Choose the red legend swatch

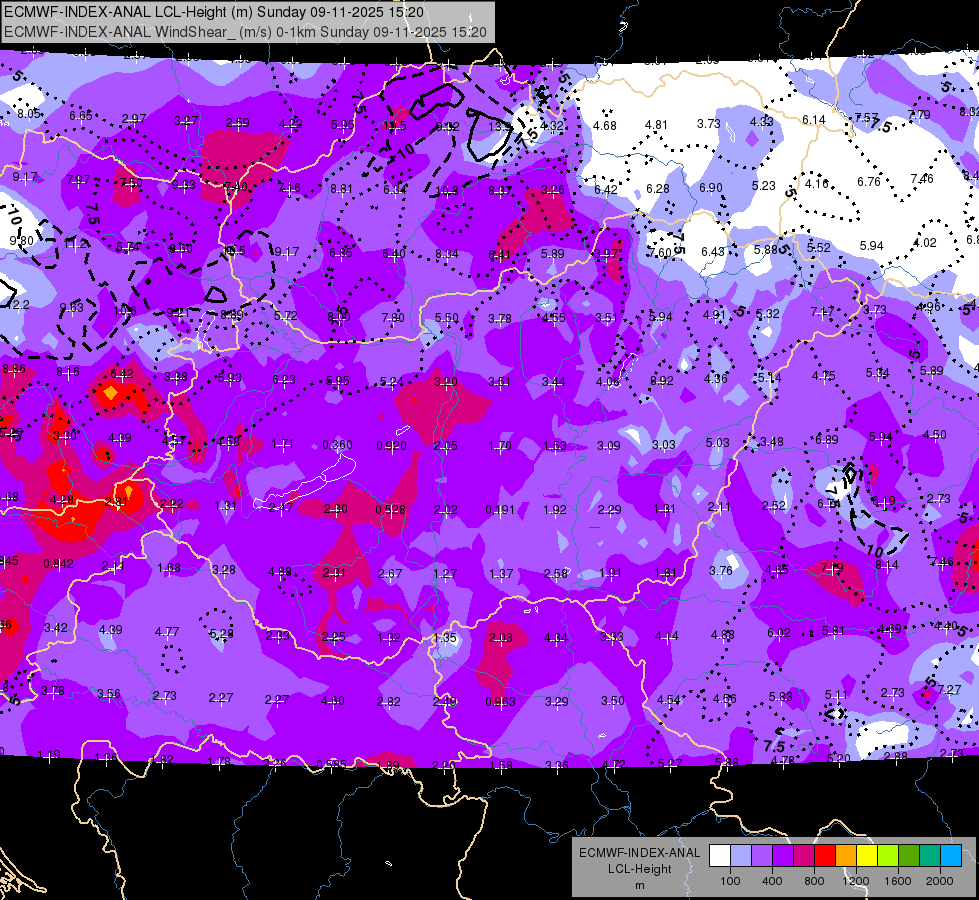click(825, 856)
